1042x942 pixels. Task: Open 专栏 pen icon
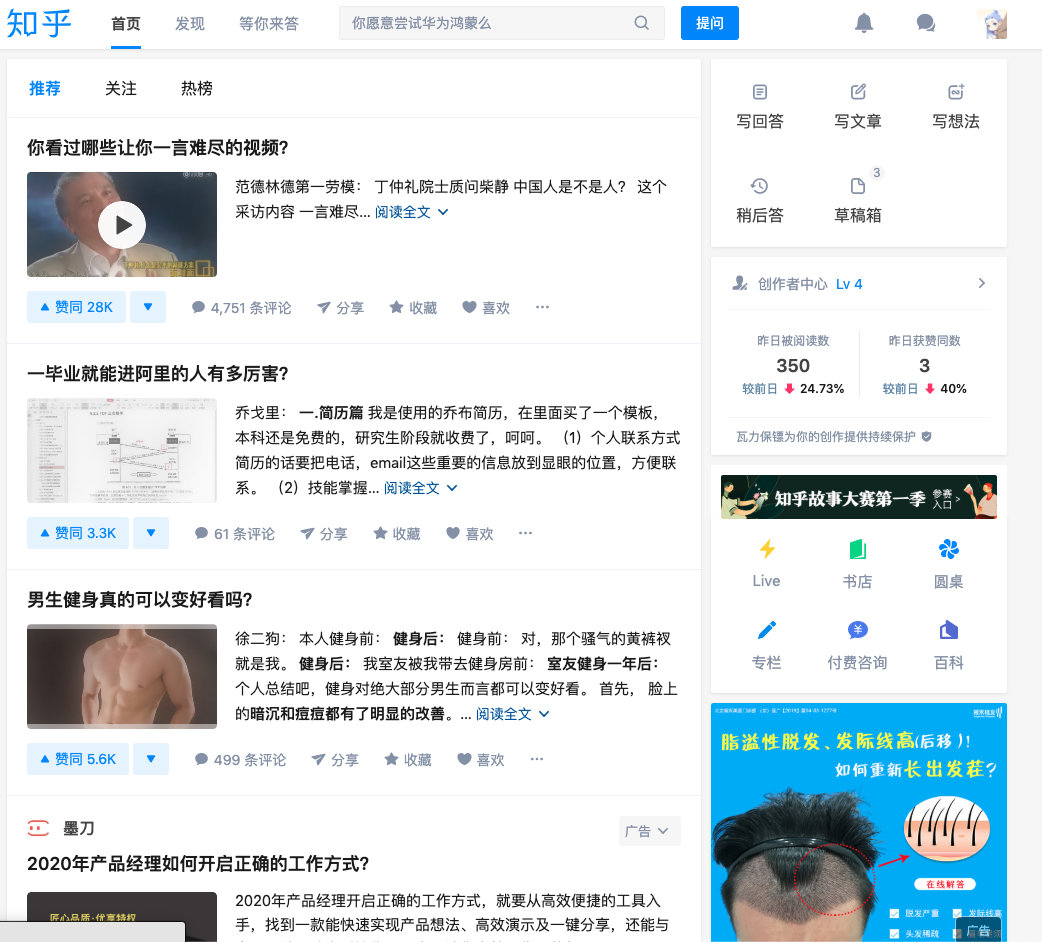[766, 630]
